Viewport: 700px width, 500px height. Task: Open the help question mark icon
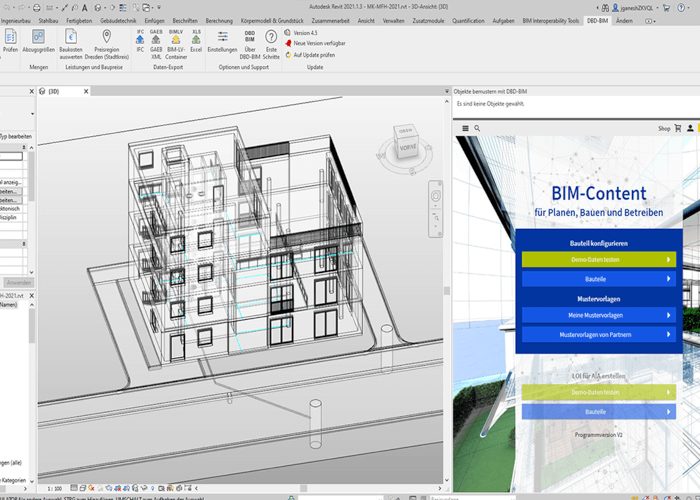(681, 8)
